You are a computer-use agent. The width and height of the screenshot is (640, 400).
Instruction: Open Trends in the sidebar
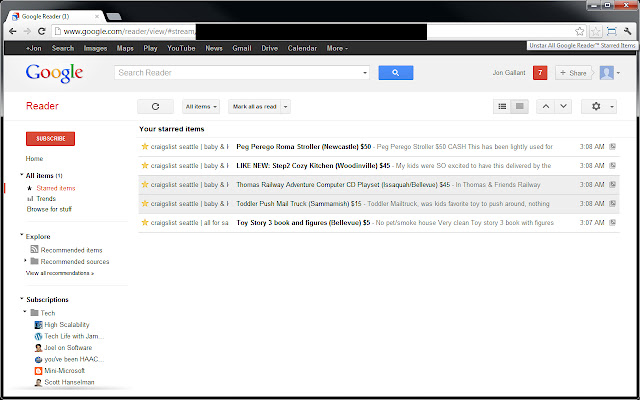point(46,199)
